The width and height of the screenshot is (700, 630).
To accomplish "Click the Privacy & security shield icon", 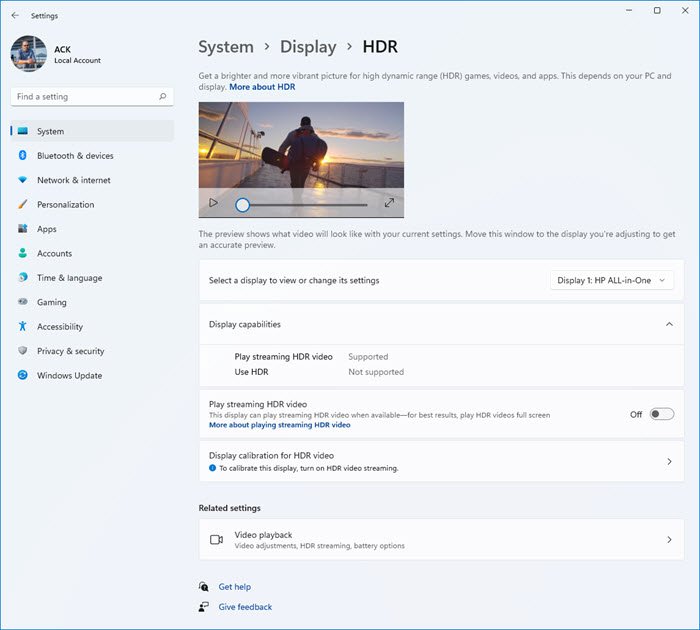I will (x=22, y=351).
